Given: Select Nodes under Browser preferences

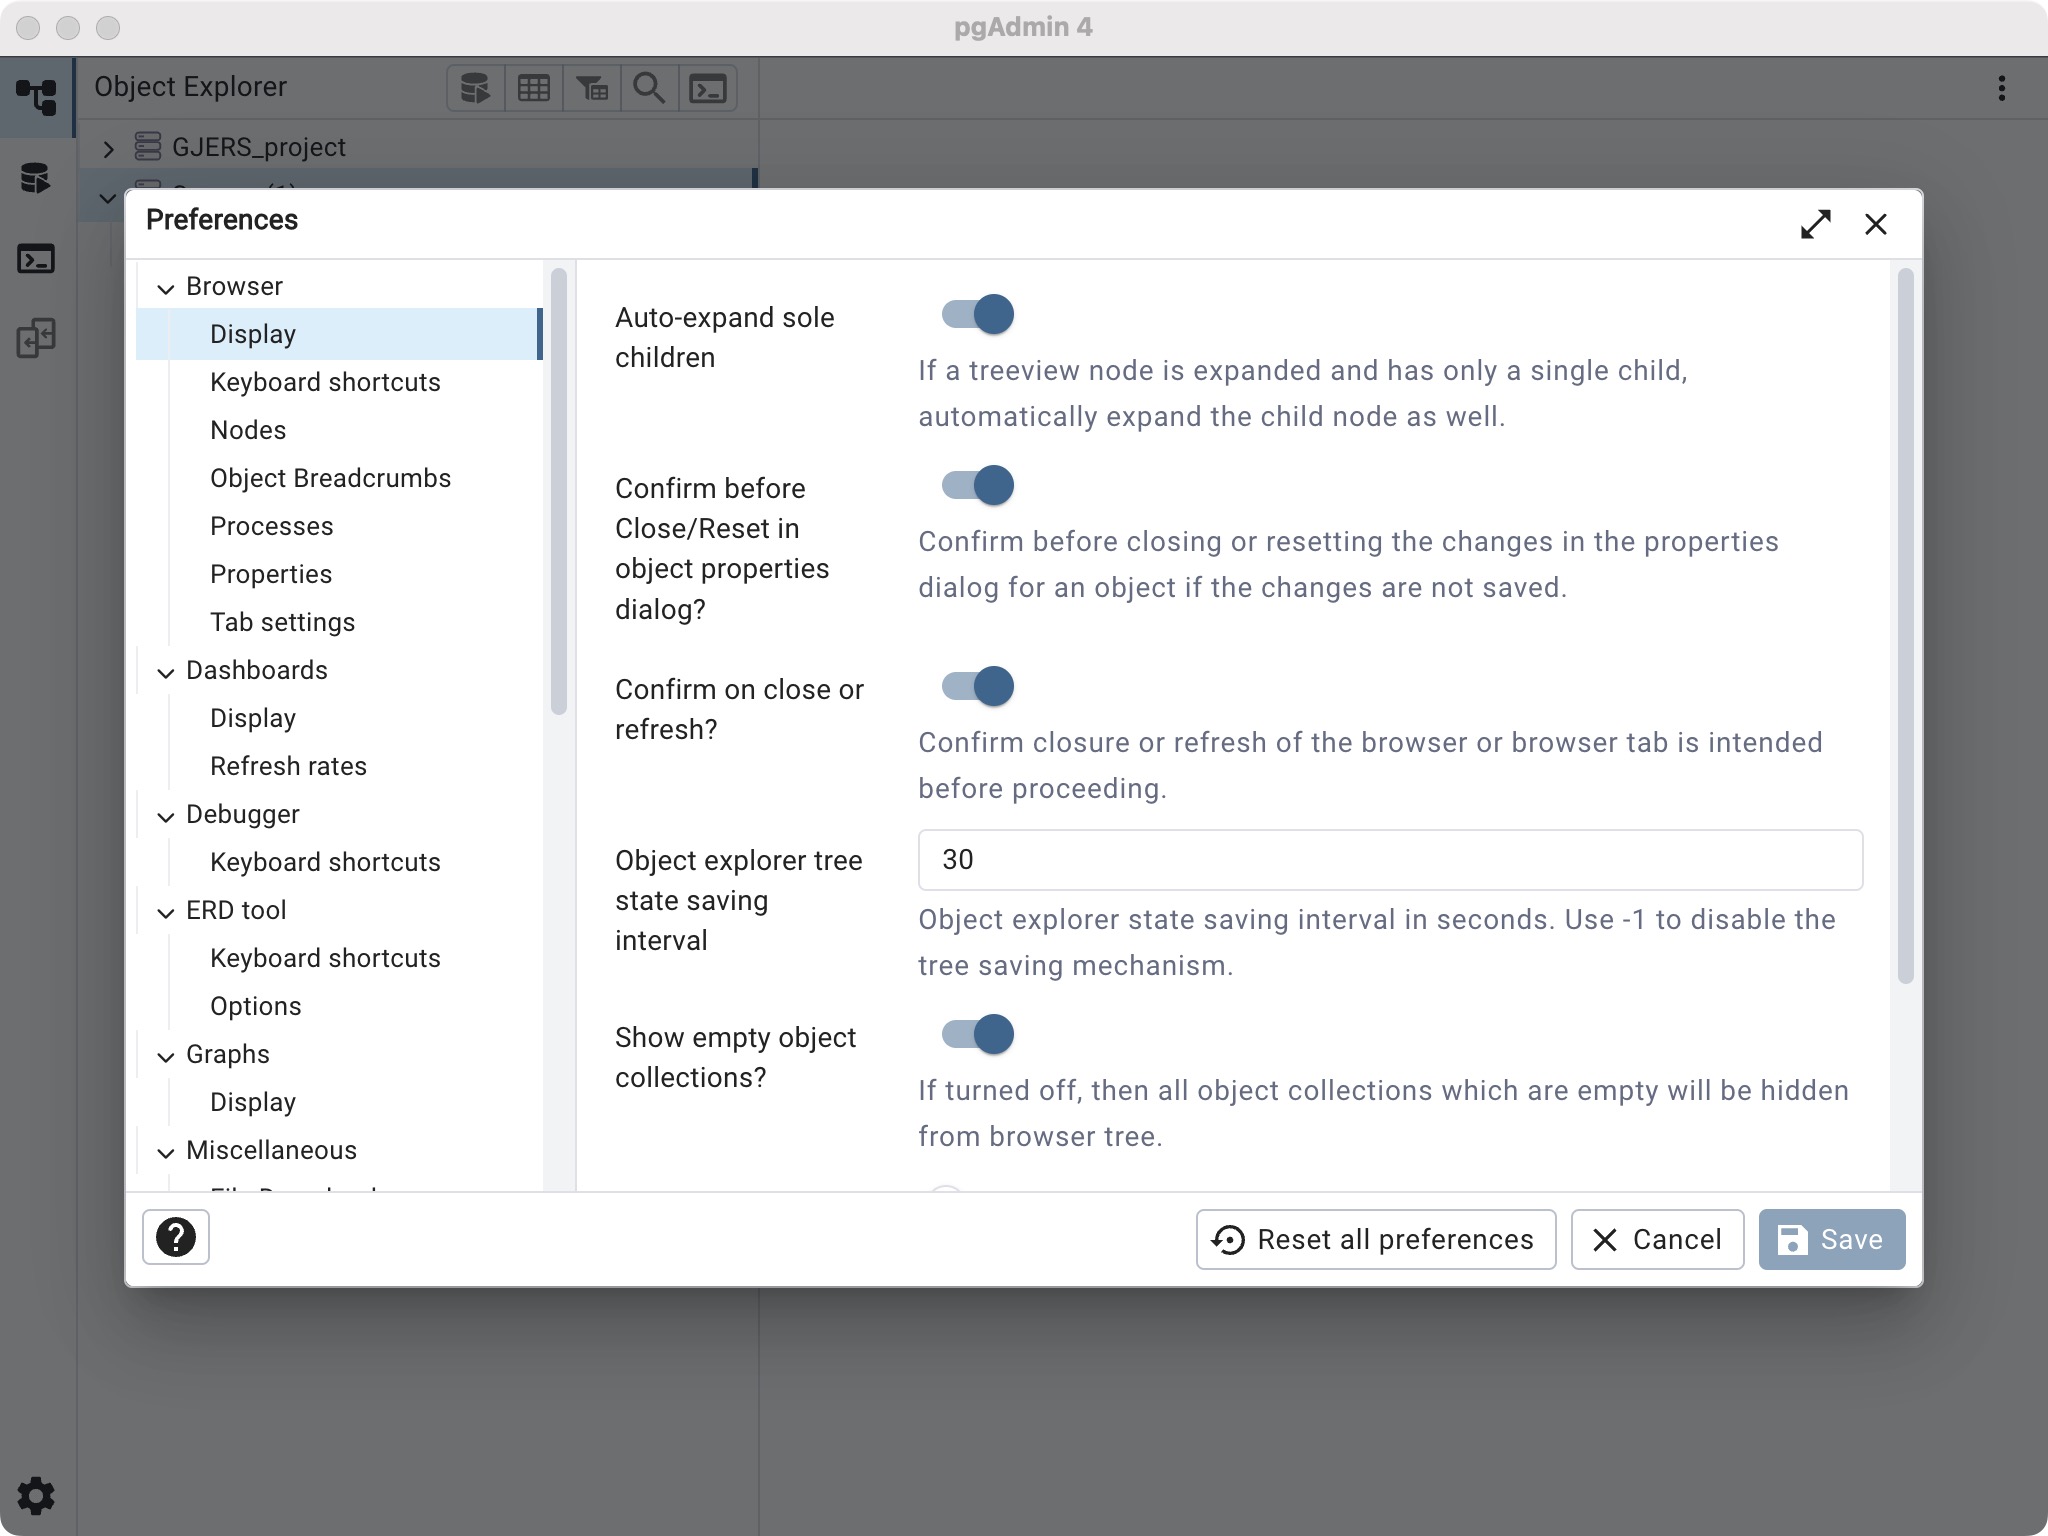Looking at the screenshot, I should tap(248, 431).
